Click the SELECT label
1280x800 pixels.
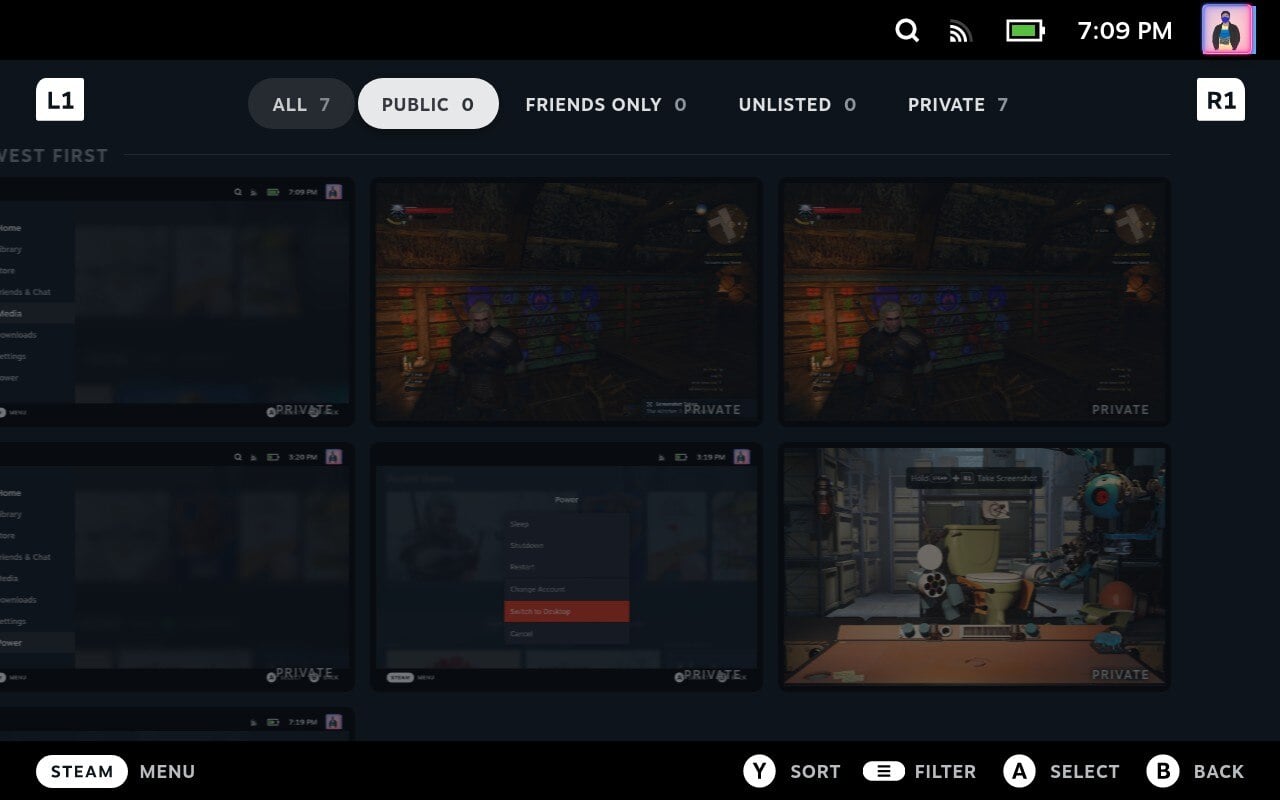1084,771
